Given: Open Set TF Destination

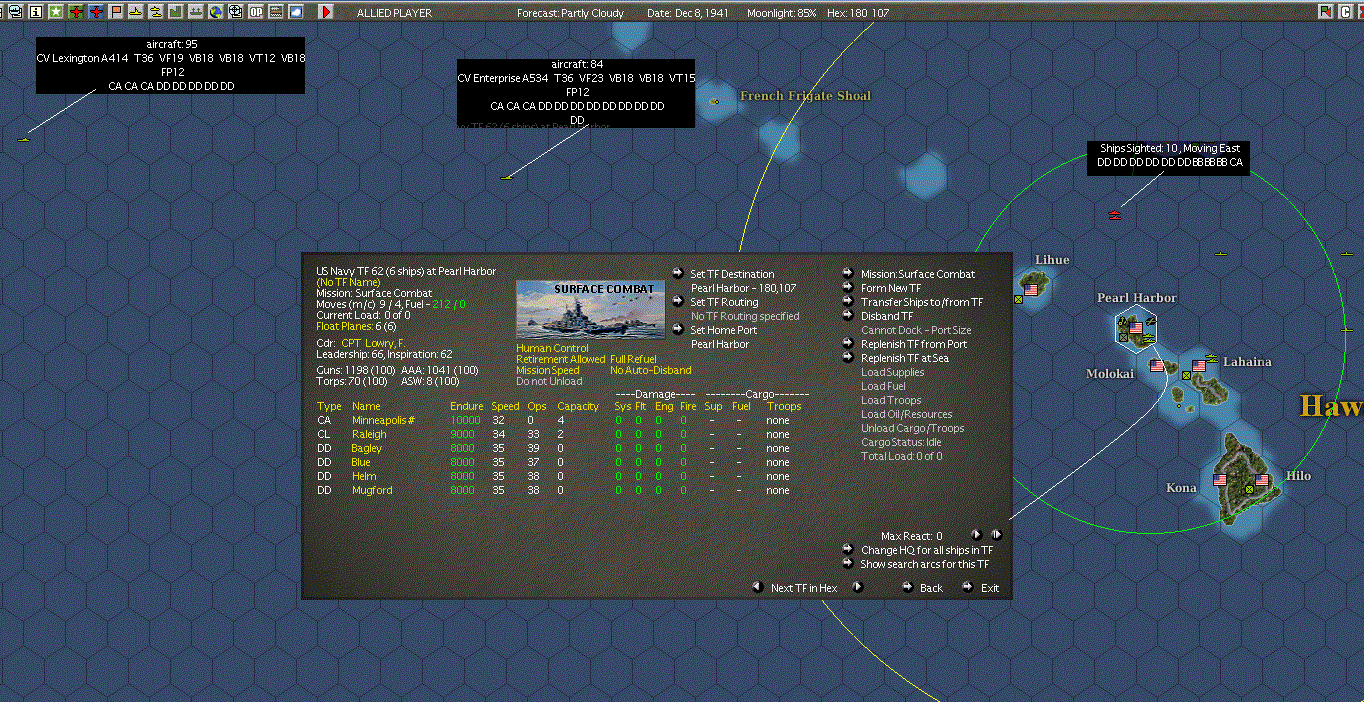Looking at the screenshot, I should coord(732,274).
